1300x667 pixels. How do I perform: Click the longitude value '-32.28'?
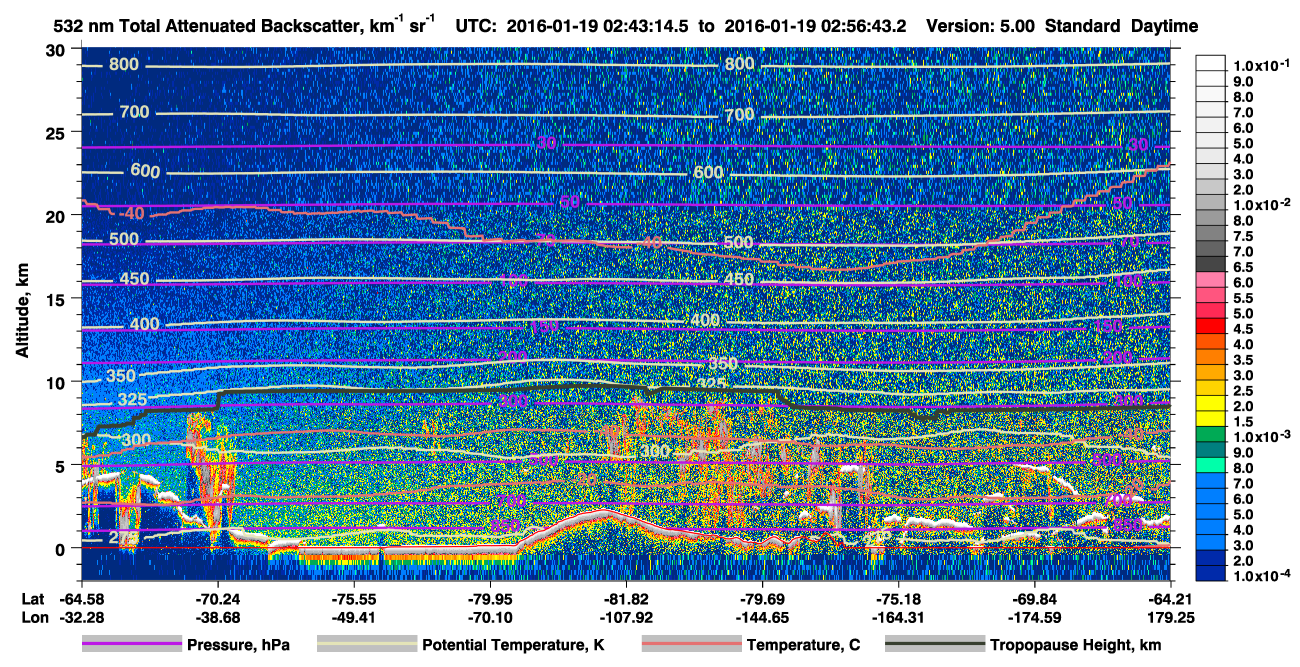(x=81, y=618)
